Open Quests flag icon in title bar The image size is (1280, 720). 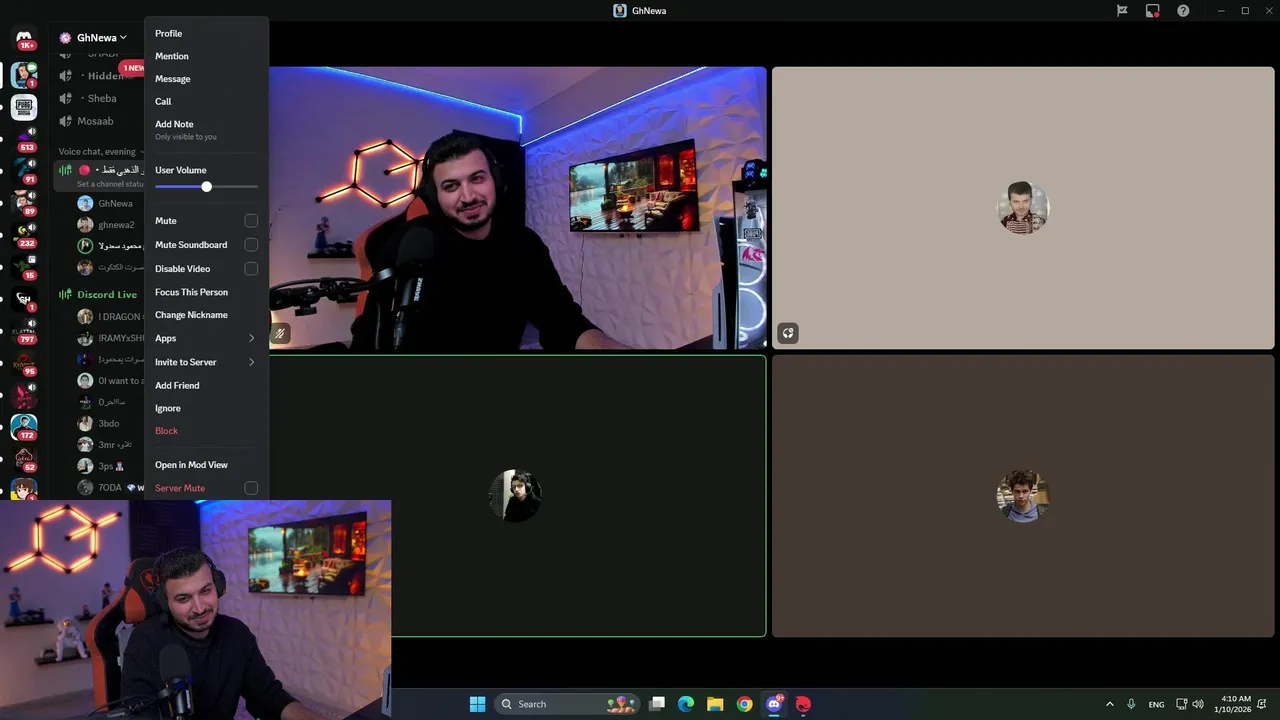(x=1122, y=11)
